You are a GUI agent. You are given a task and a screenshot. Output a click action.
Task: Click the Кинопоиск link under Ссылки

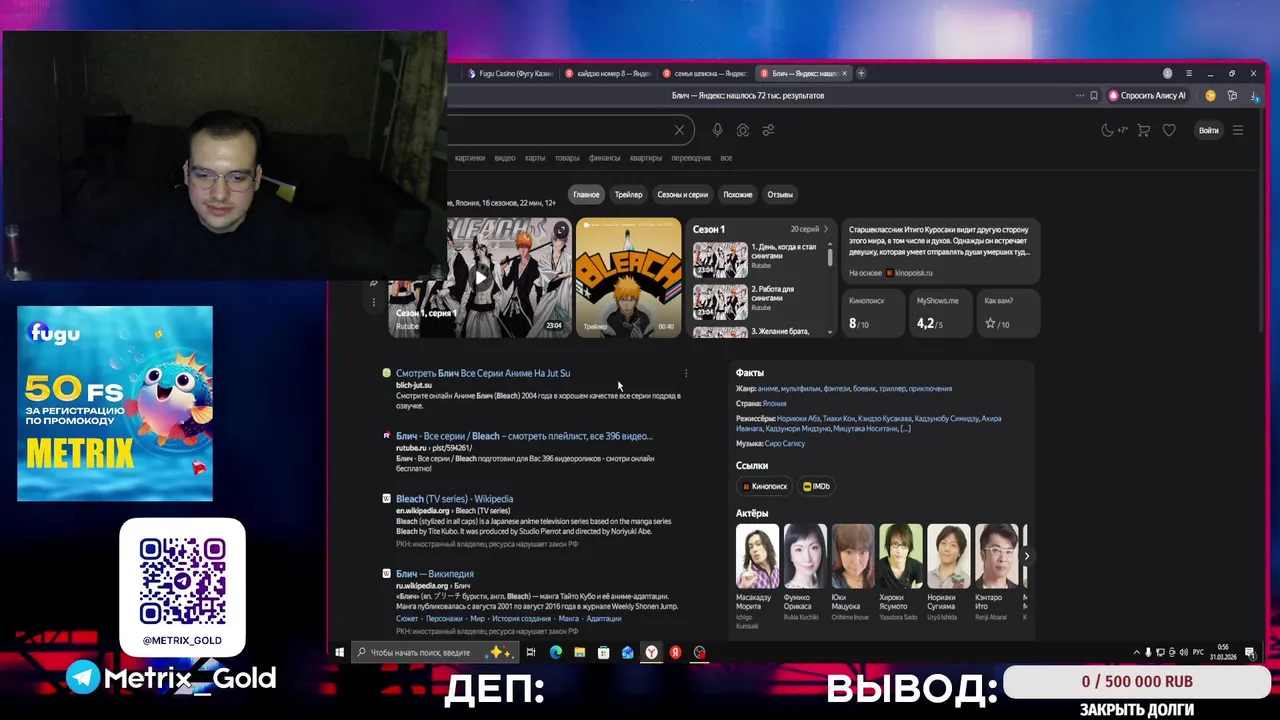coord(765,486)
